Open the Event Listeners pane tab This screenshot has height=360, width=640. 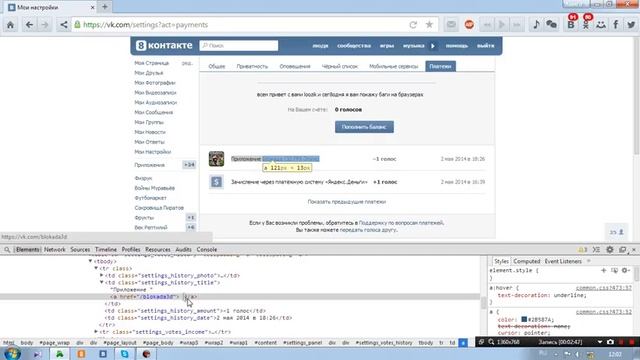tap(563, 261)
